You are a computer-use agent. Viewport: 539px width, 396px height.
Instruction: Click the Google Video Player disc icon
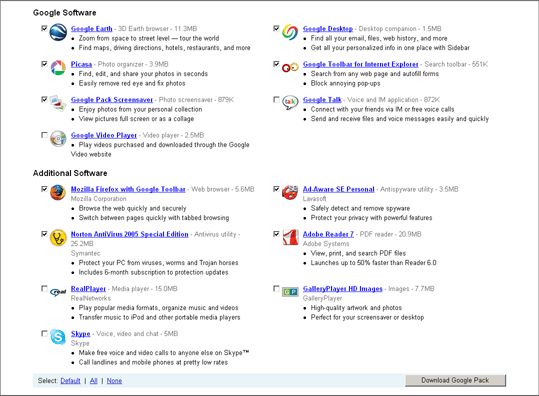58,139
